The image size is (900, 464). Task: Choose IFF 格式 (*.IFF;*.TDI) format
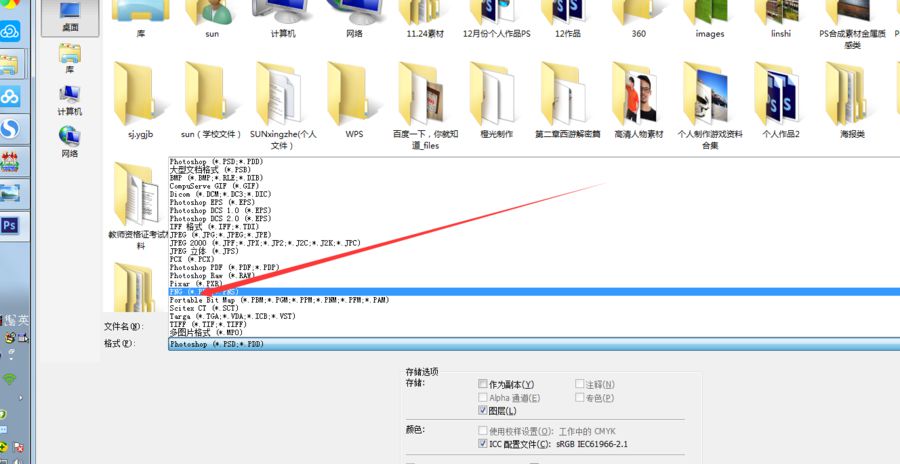click(534, 227)
